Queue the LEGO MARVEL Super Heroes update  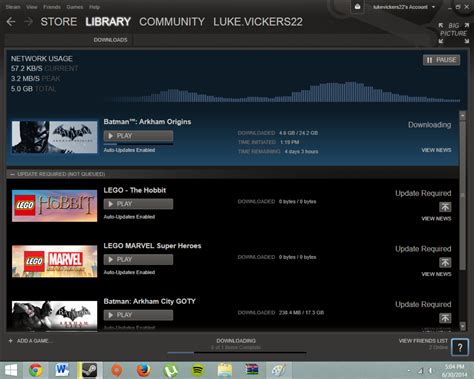coord(445,263)
